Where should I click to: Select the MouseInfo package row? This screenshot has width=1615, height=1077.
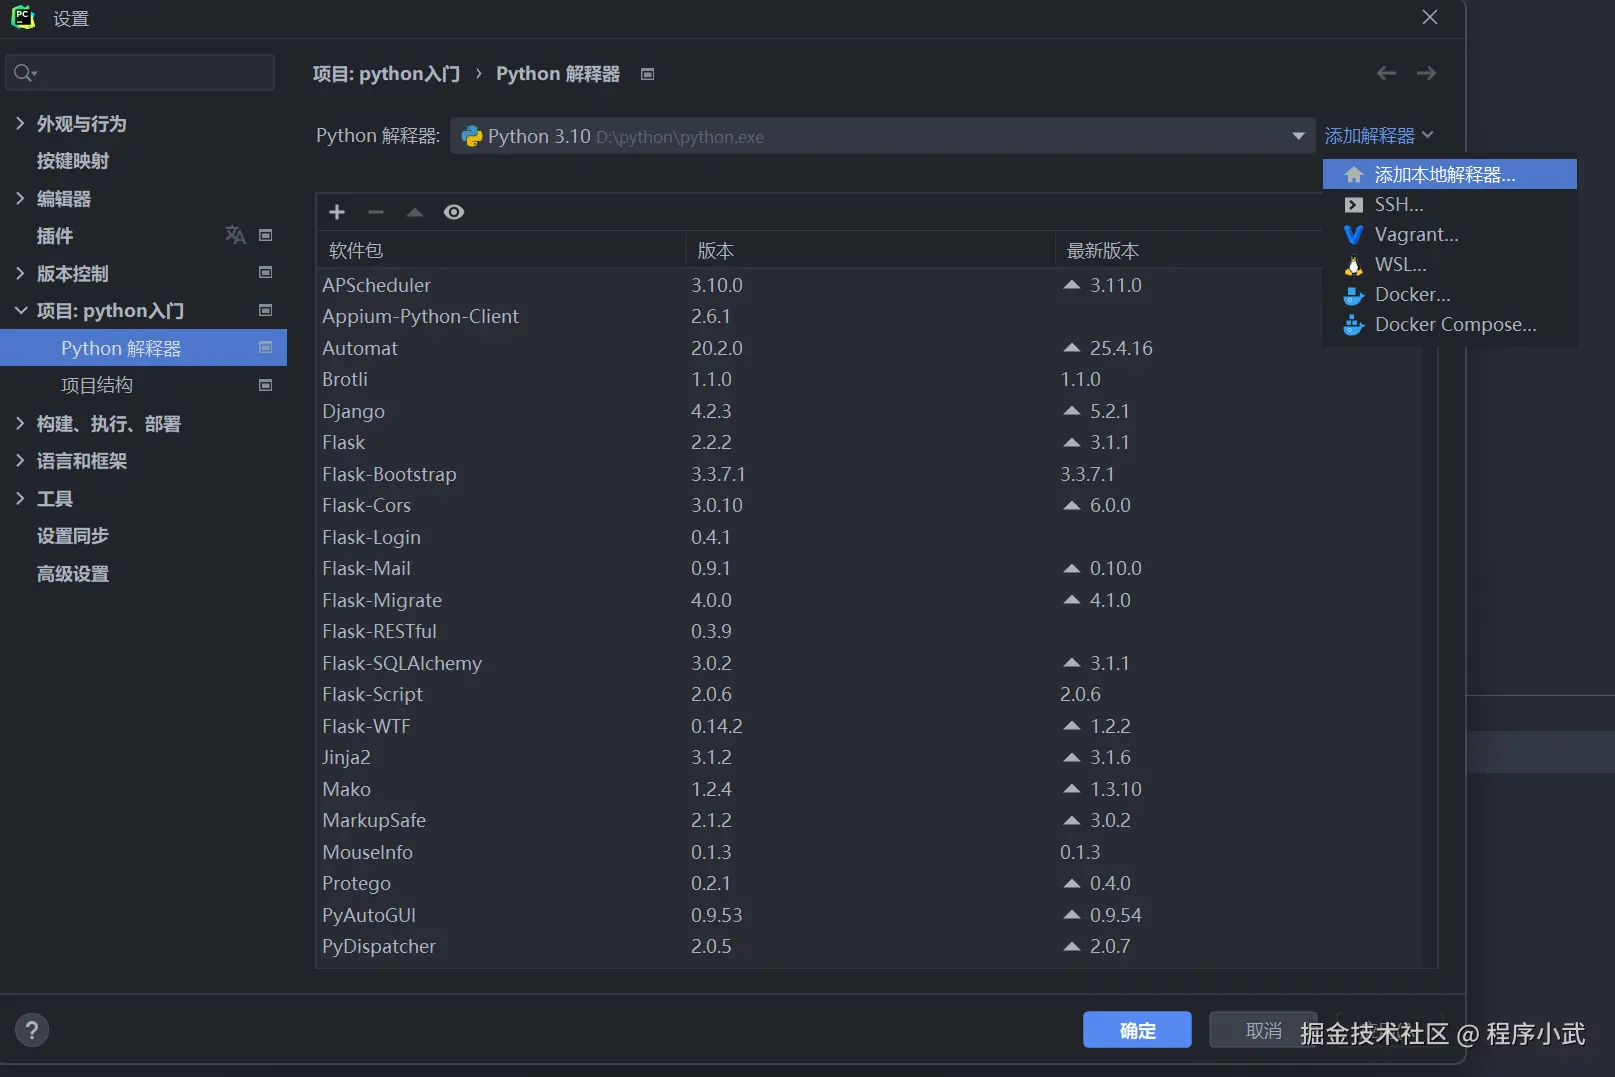point(869,852)
